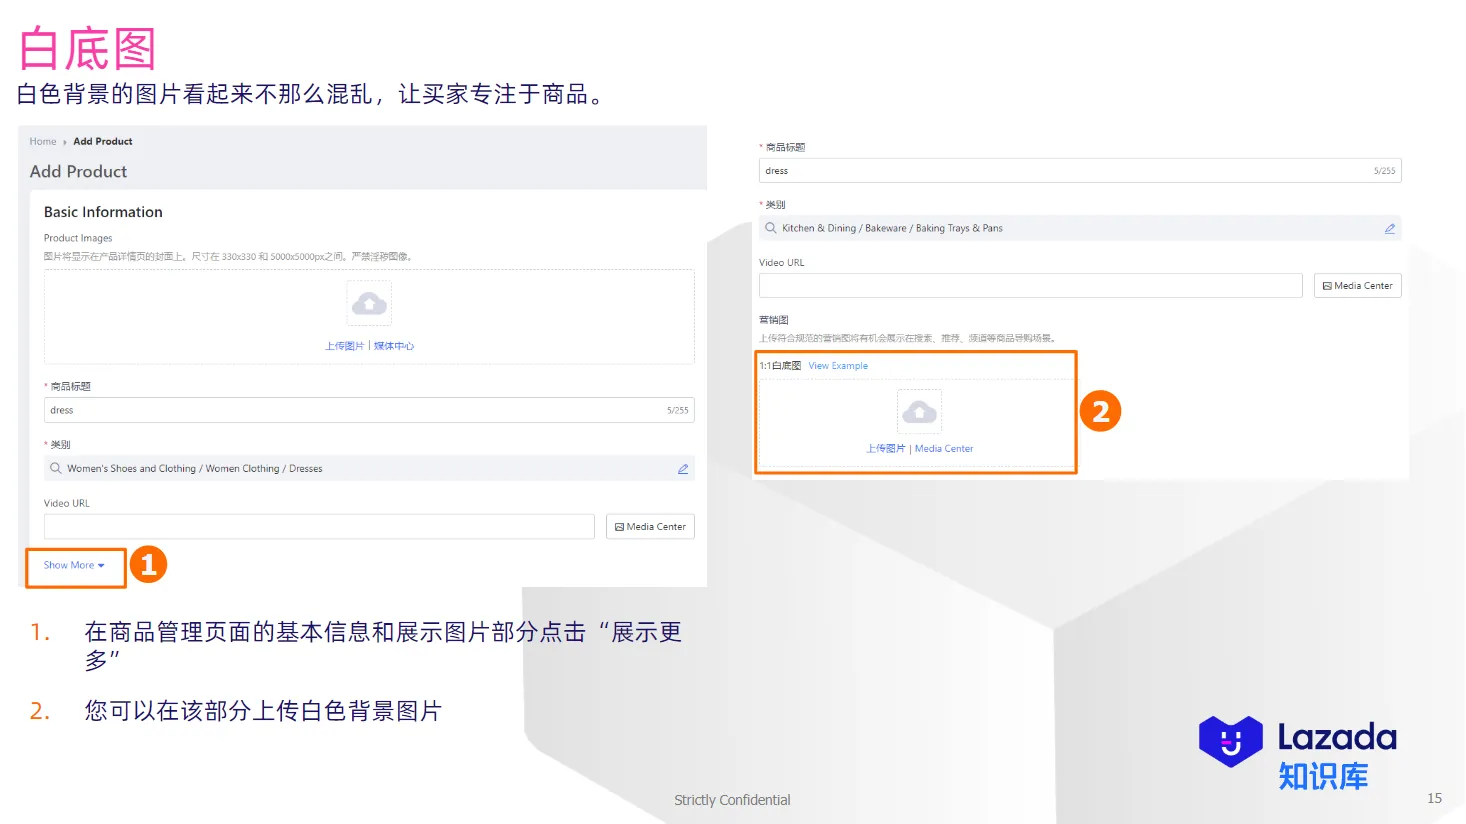Image resolution: width=1466 pixels, height=824 pixels.
Task: Expand the Show More section
Action: tap(69, 565)
